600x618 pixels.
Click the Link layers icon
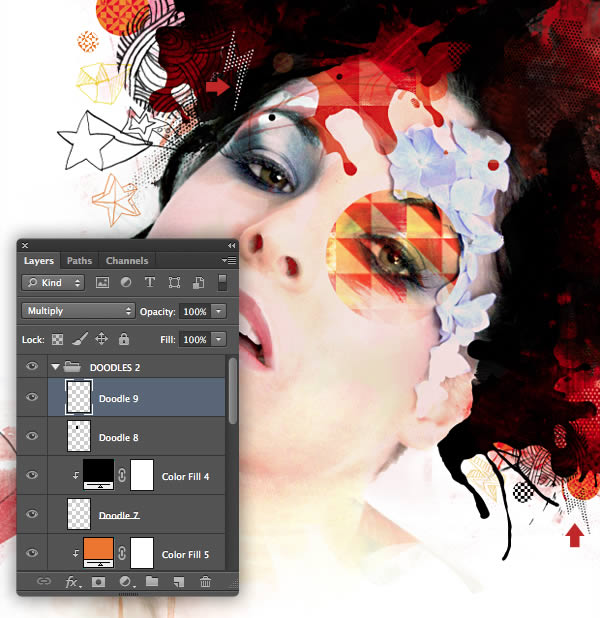pyautogui.click(x=44, y=581)
